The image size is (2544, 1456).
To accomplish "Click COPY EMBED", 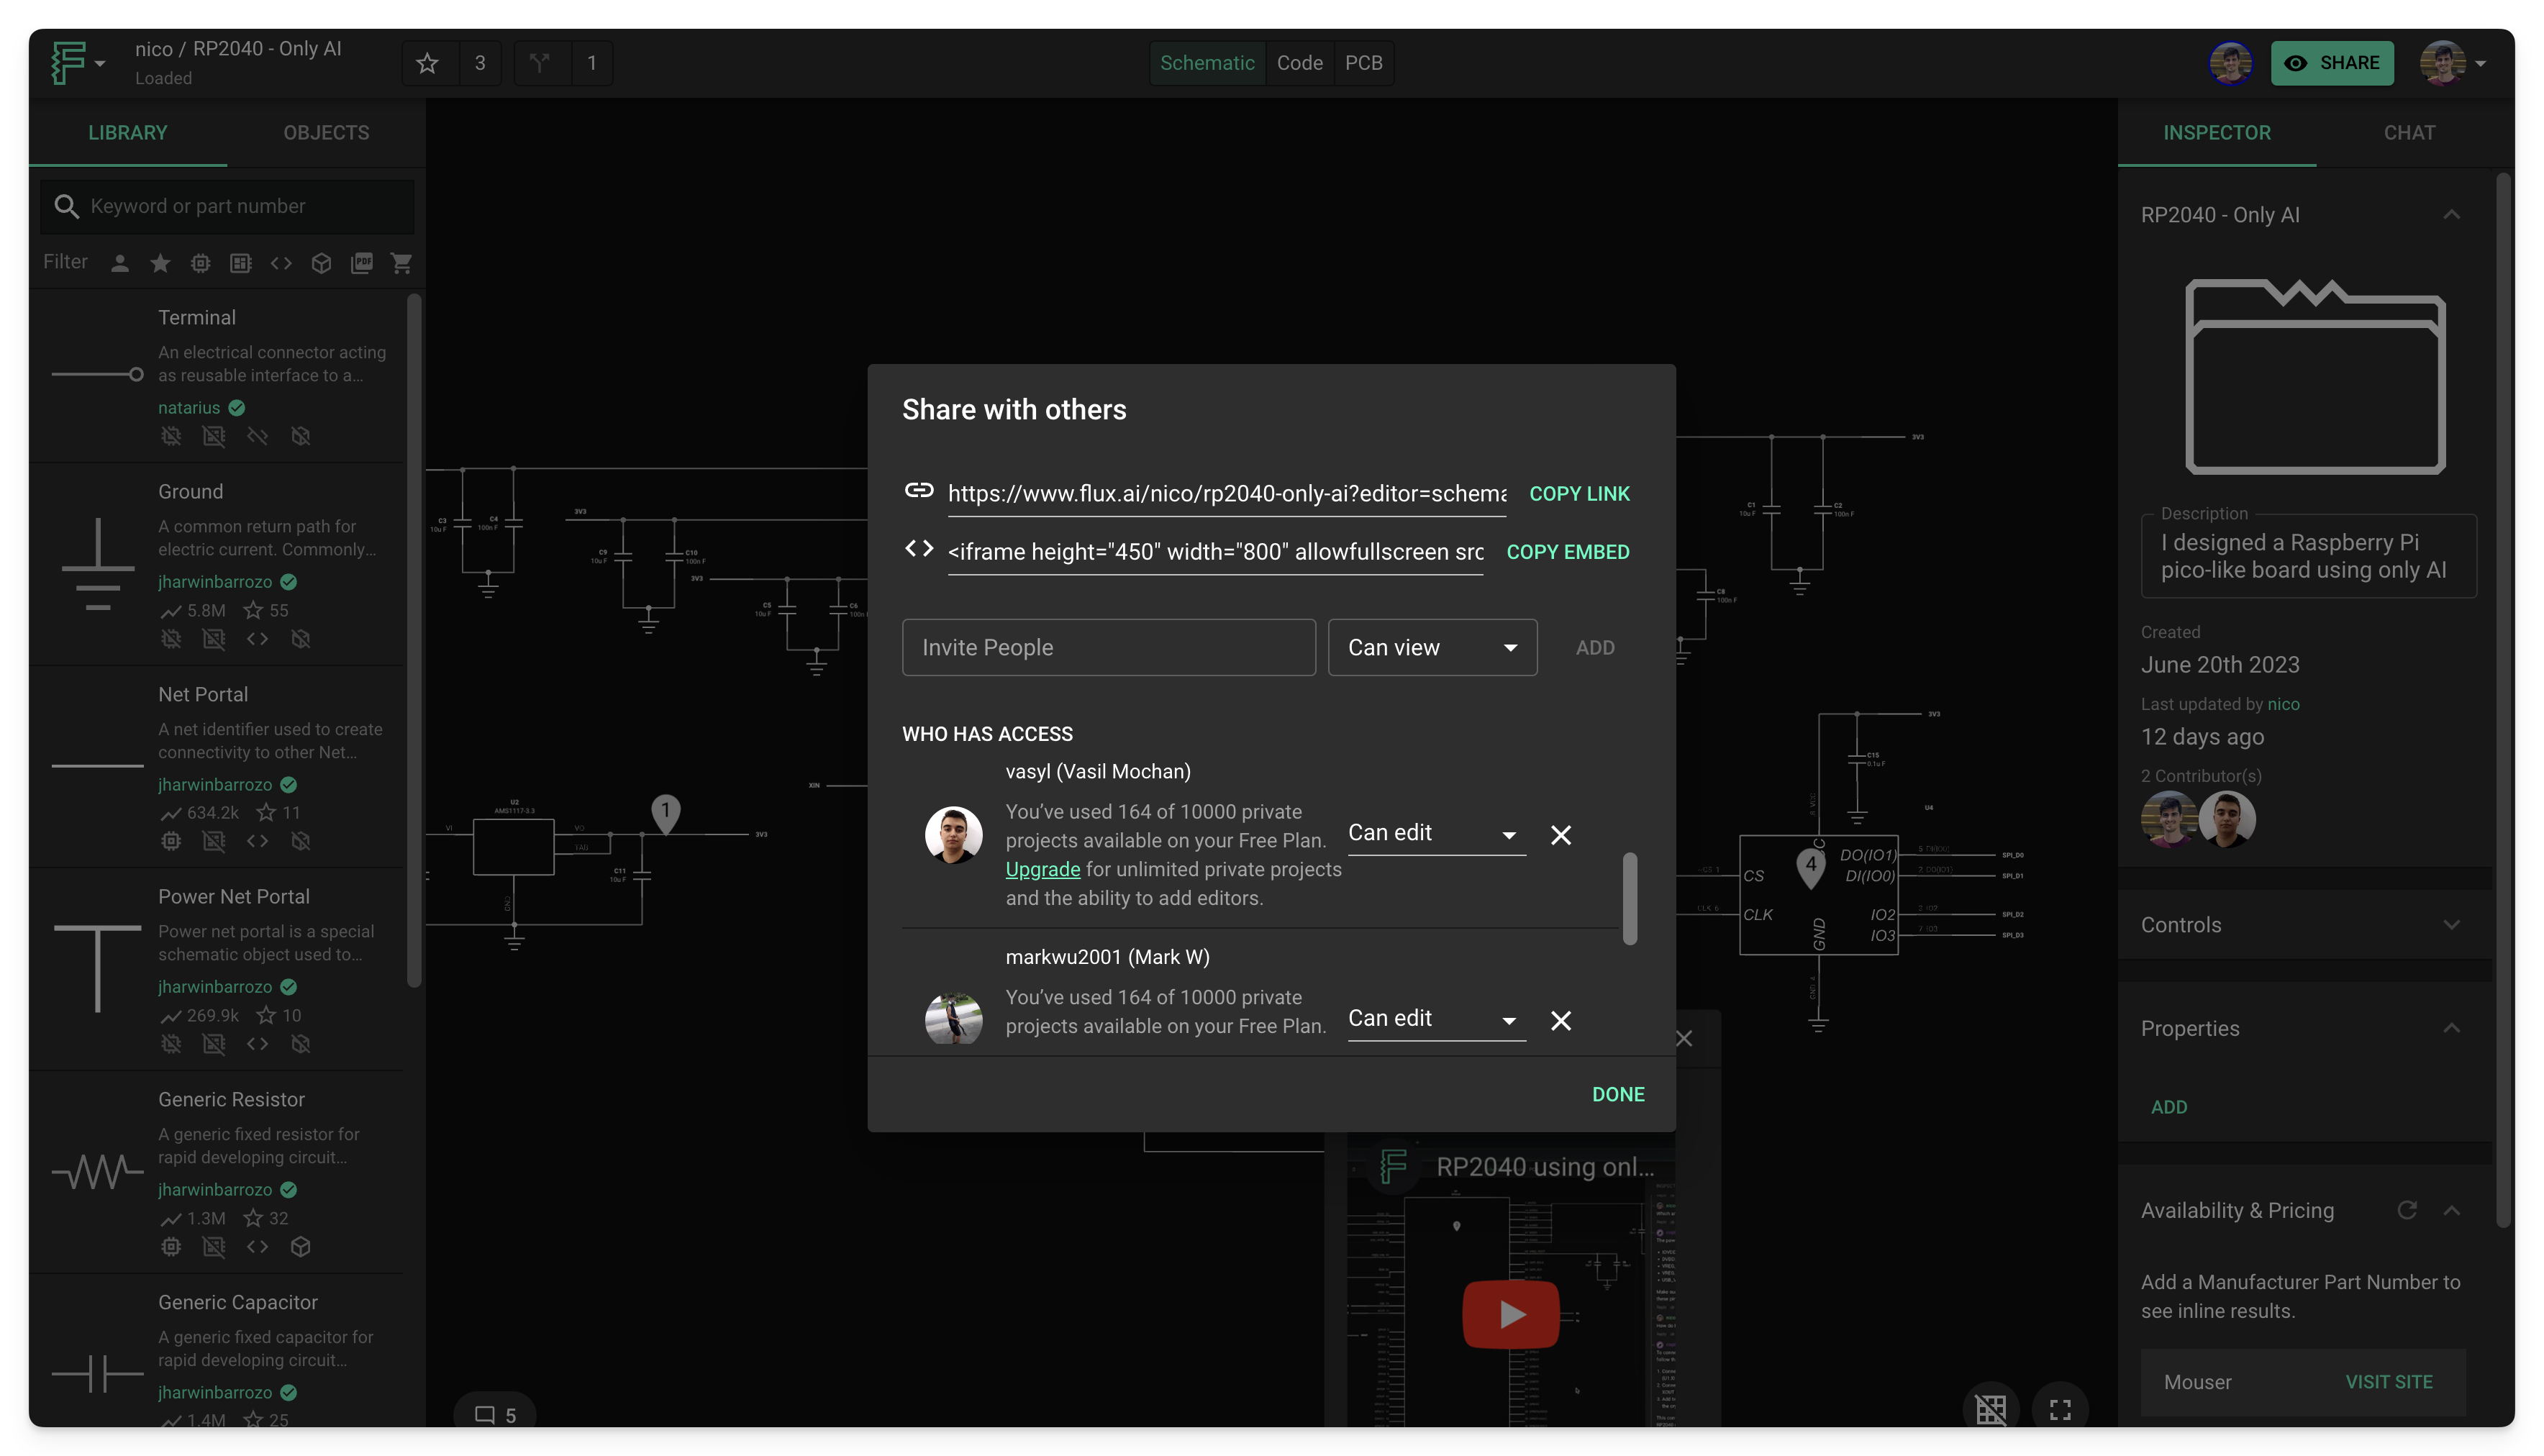I will coord(1567,552).
